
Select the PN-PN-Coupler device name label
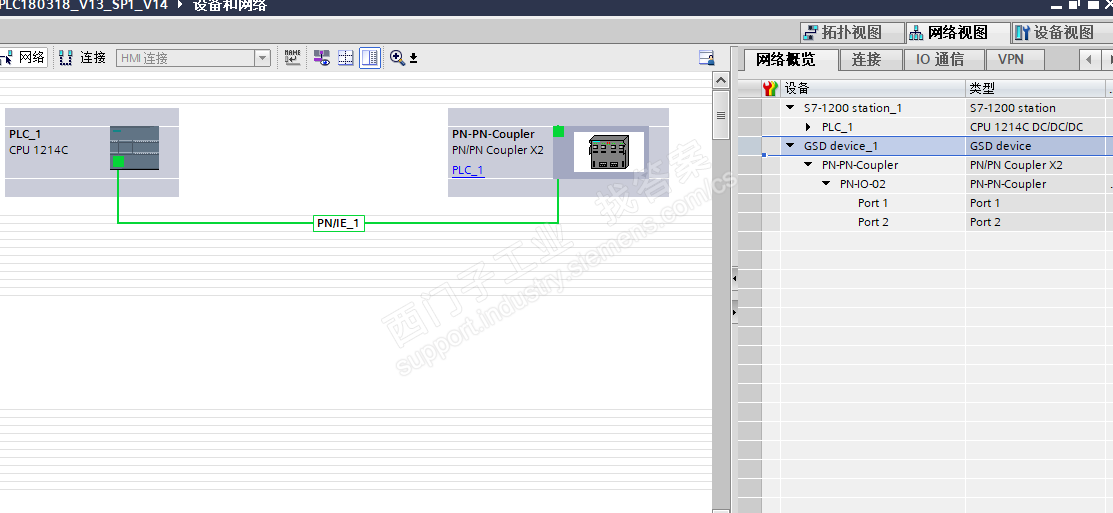click(x=493, y=134)
